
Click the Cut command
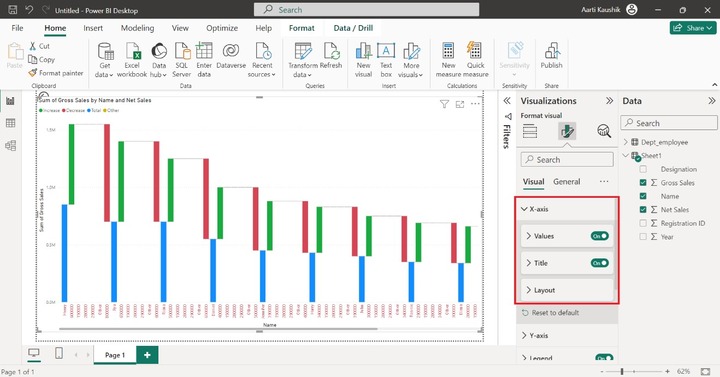tap(39, 46)
